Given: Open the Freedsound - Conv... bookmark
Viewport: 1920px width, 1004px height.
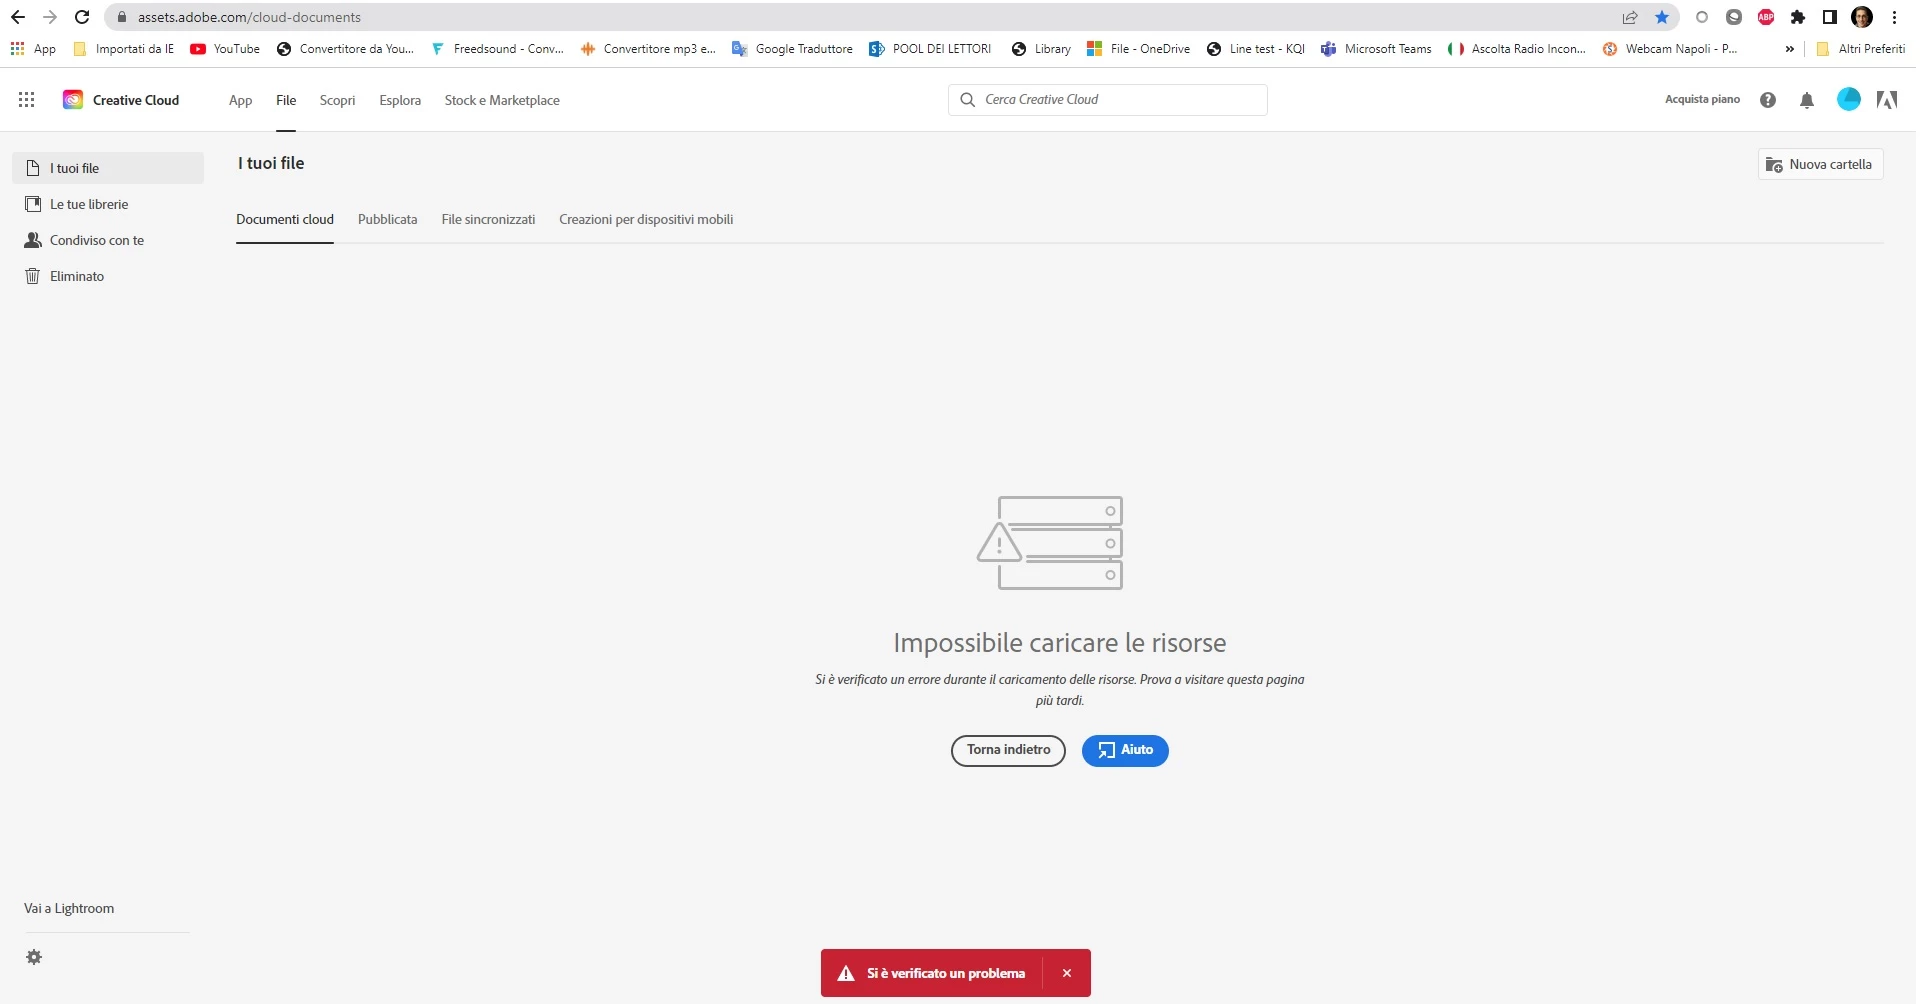Looking at the screenshot, I should point(497,49).
